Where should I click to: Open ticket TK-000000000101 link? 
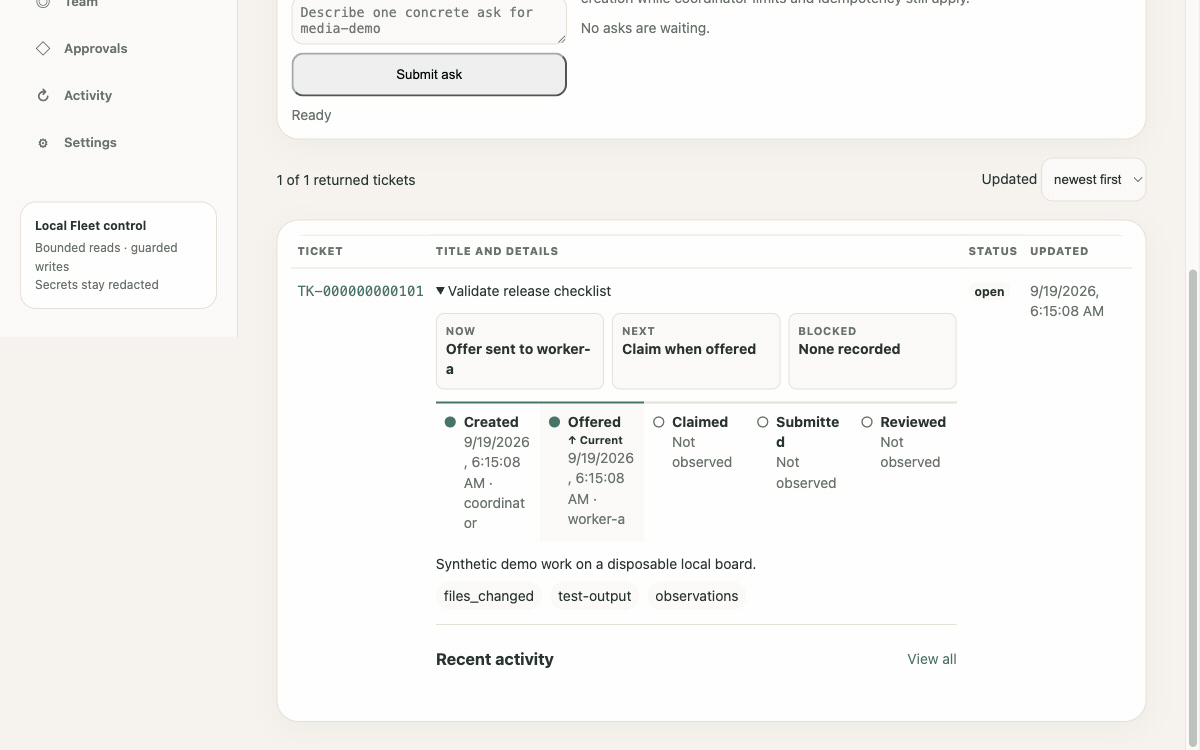[360, 291]
